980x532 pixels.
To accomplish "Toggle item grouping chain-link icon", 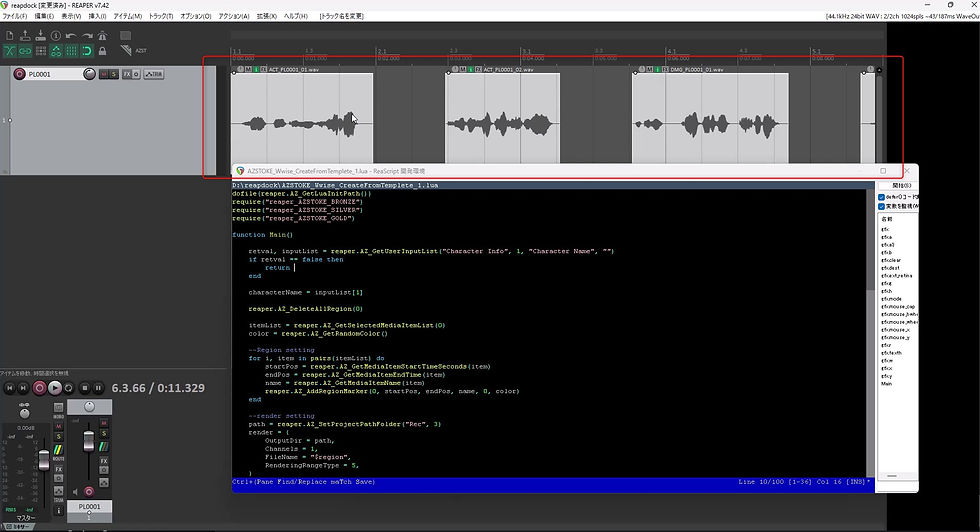I will pos(25,51).
